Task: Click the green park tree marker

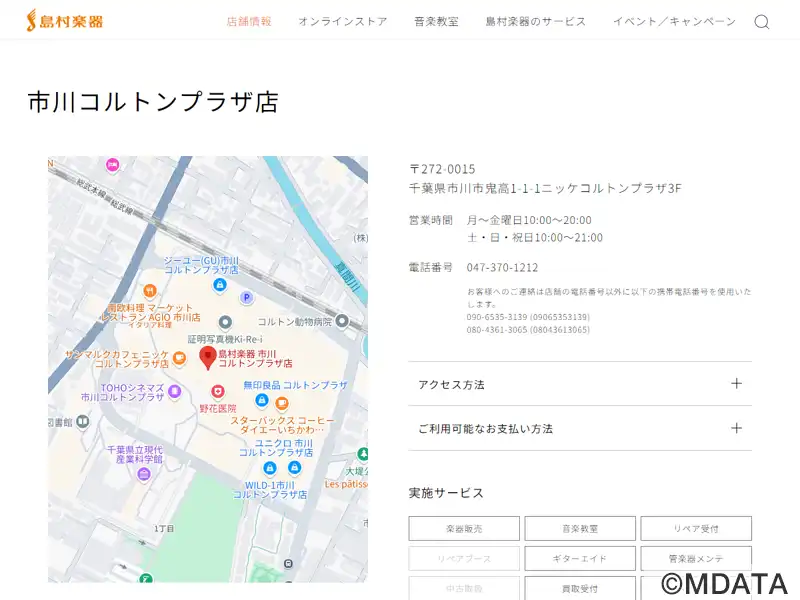Action: [x=363, y=454]
